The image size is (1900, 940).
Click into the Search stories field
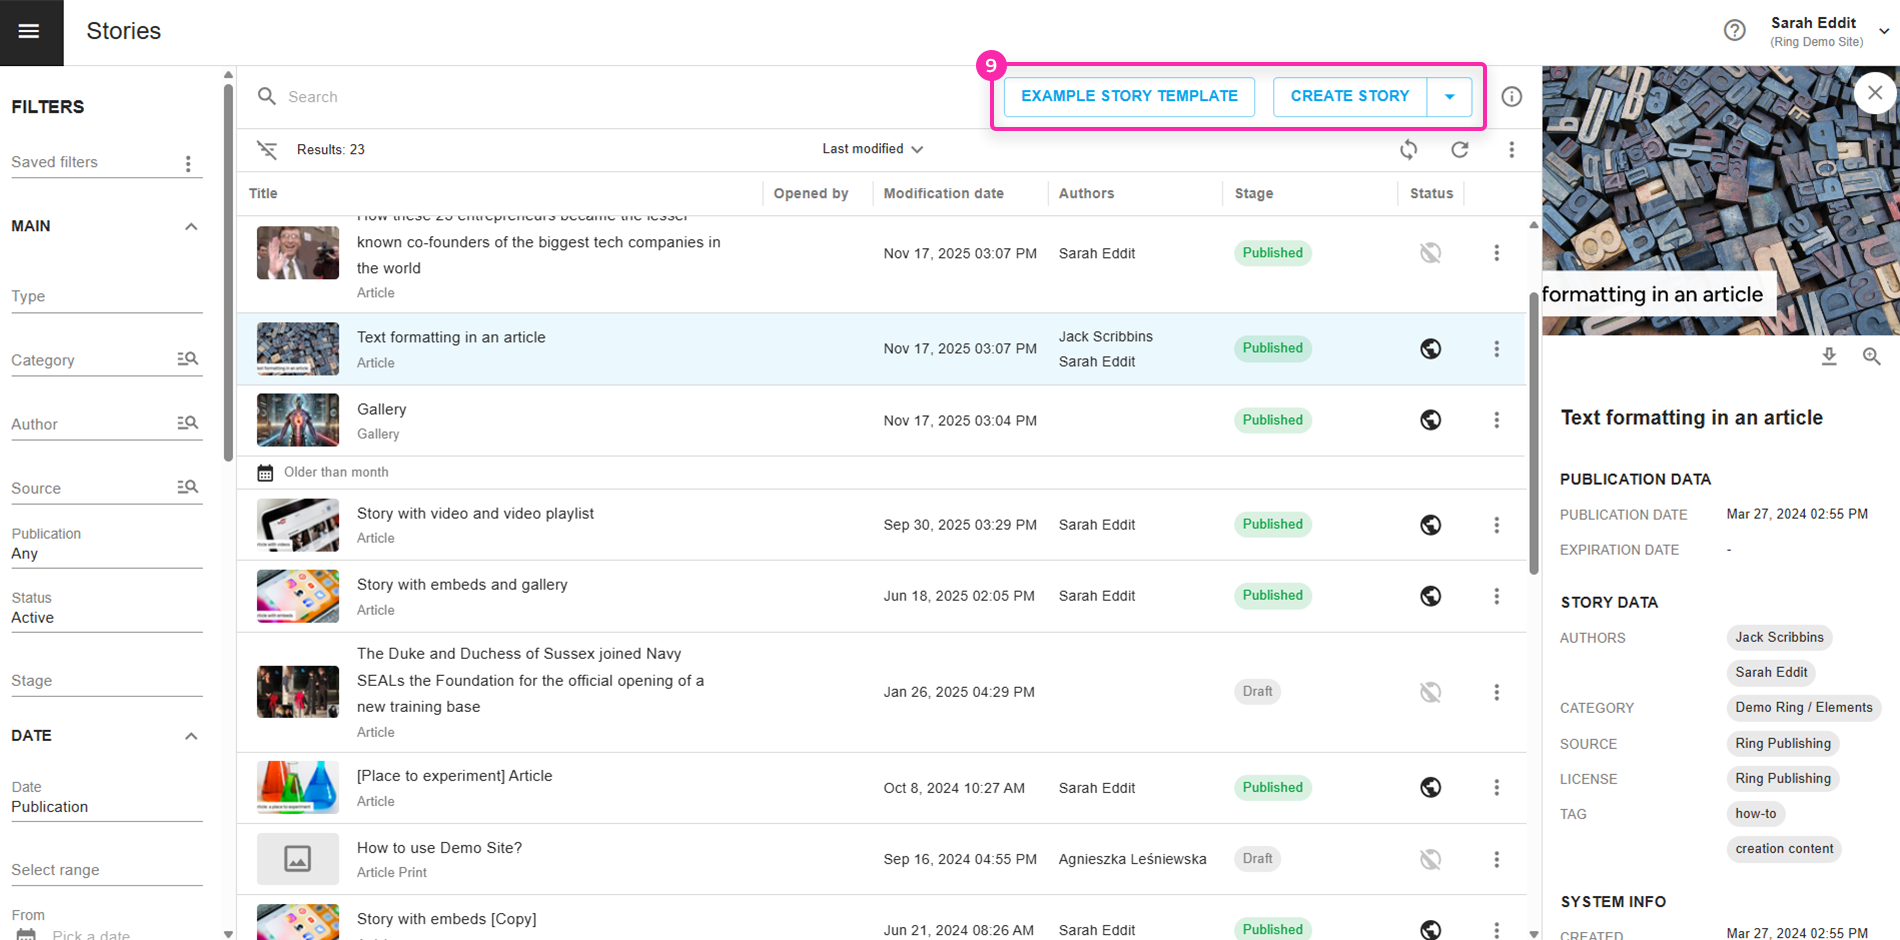[x=600, y=97]
